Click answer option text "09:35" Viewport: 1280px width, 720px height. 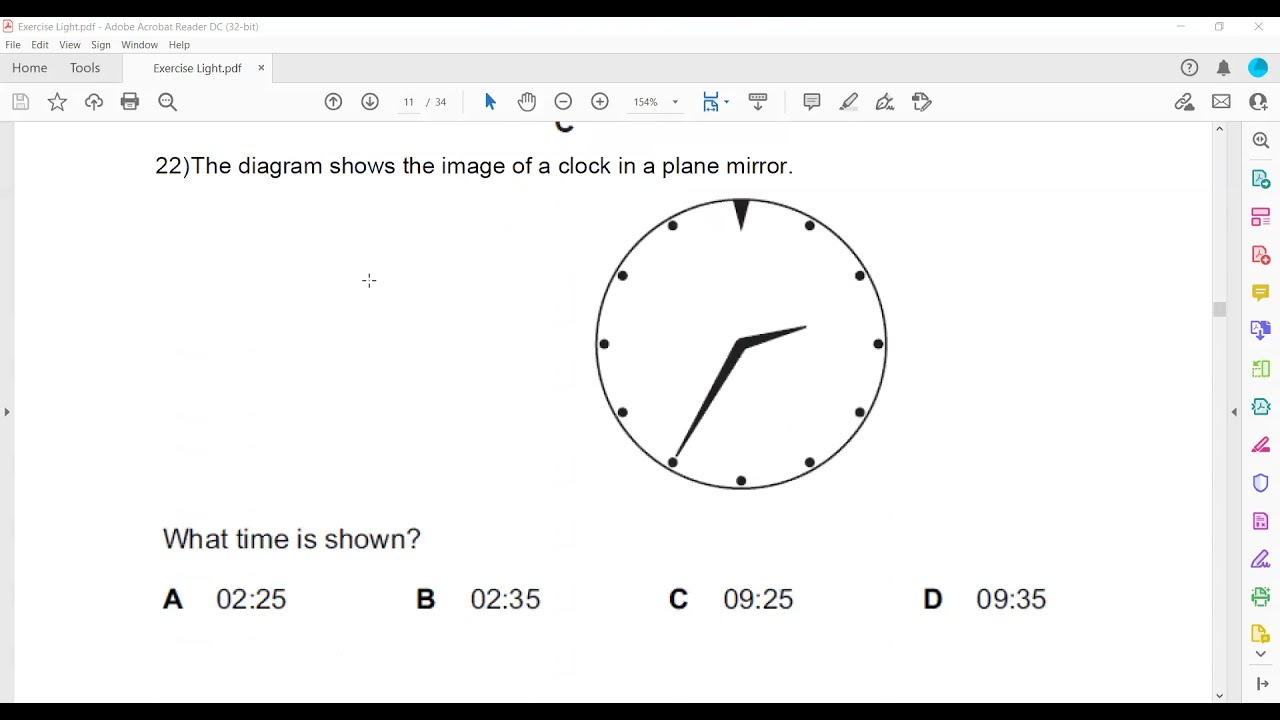tap(1011, 599)
